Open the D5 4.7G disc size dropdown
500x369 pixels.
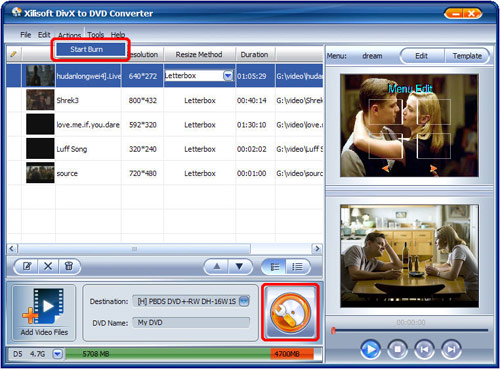[x=58, y=354]
